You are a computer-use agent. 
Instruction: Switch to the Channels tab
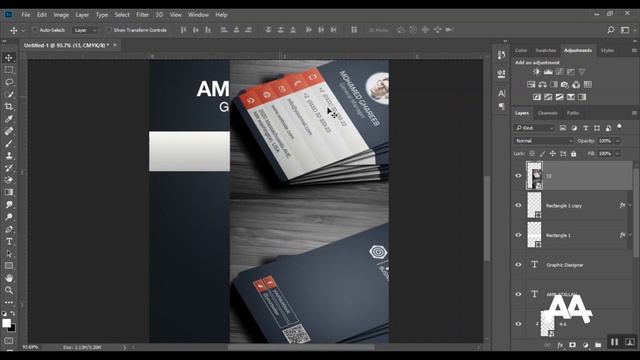point(547,113)
